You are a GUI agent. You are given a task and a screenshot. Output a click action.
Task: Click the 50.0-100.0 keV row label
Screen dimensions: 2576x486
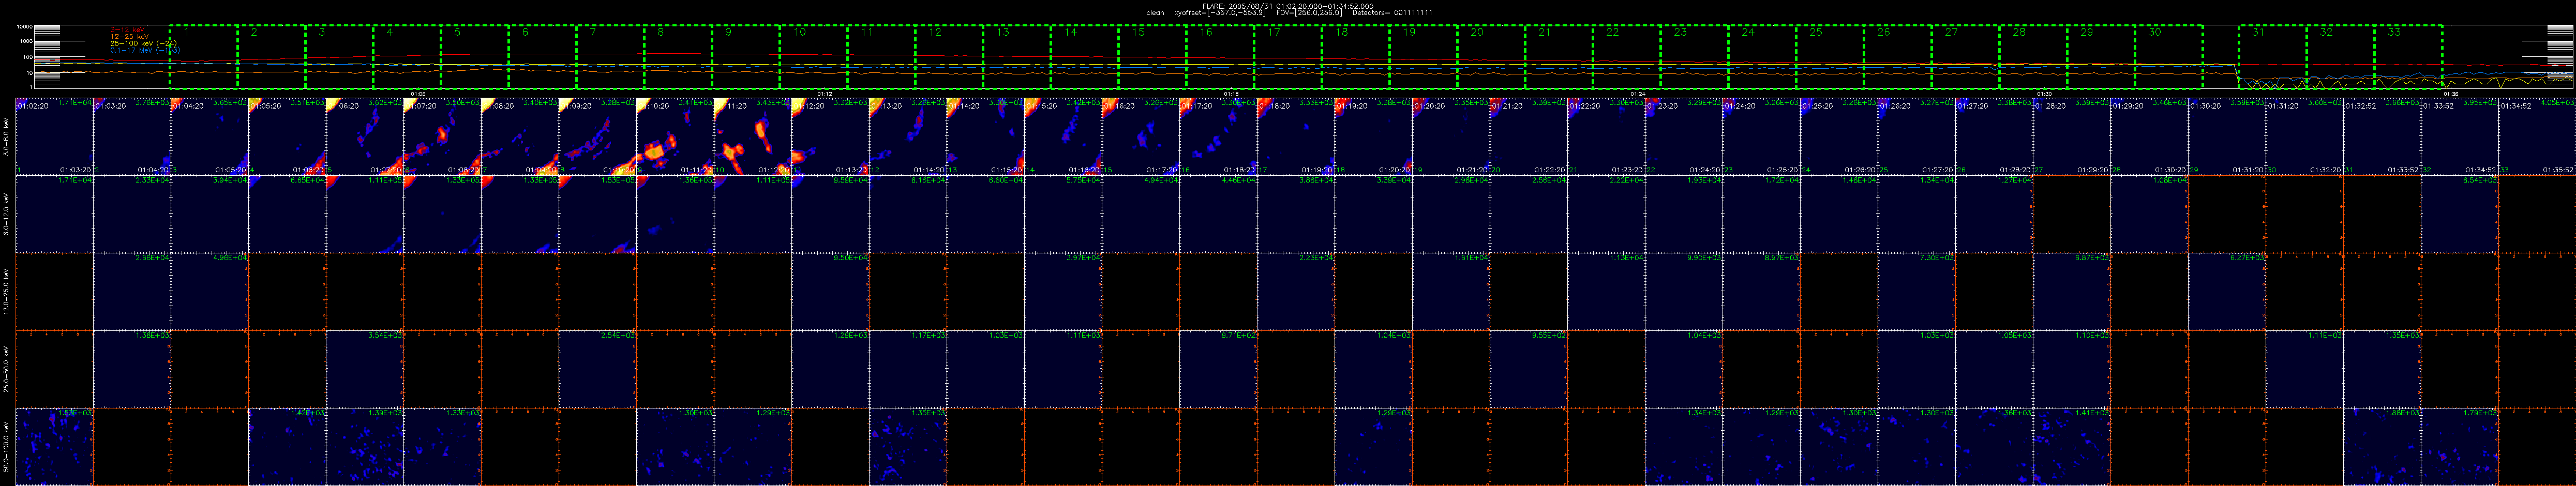(x=7, y=447)
